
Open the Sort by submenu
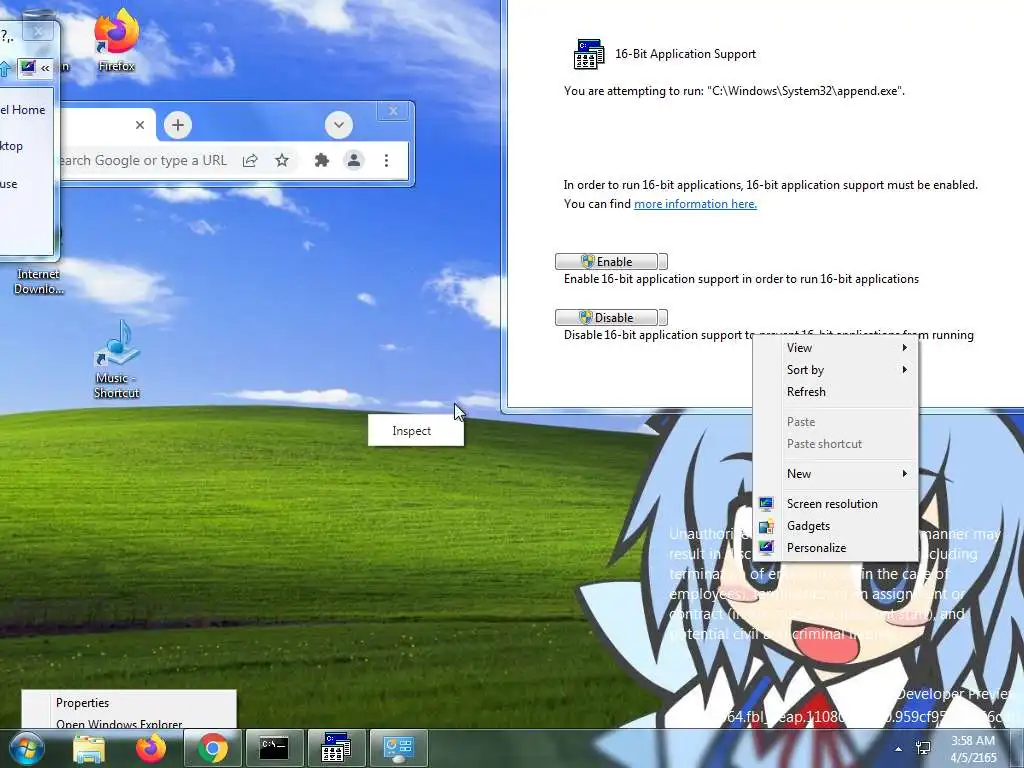835,370
